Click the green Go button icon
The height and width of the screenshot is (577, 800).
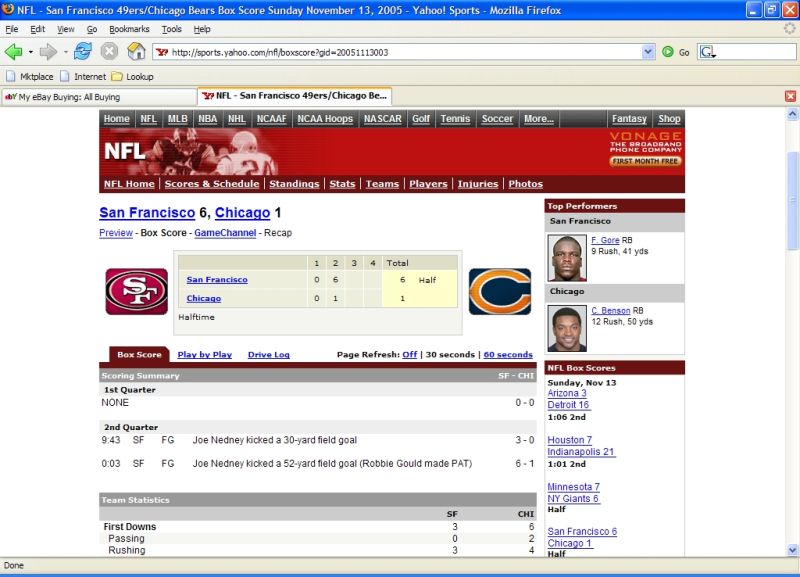(667, 52)
